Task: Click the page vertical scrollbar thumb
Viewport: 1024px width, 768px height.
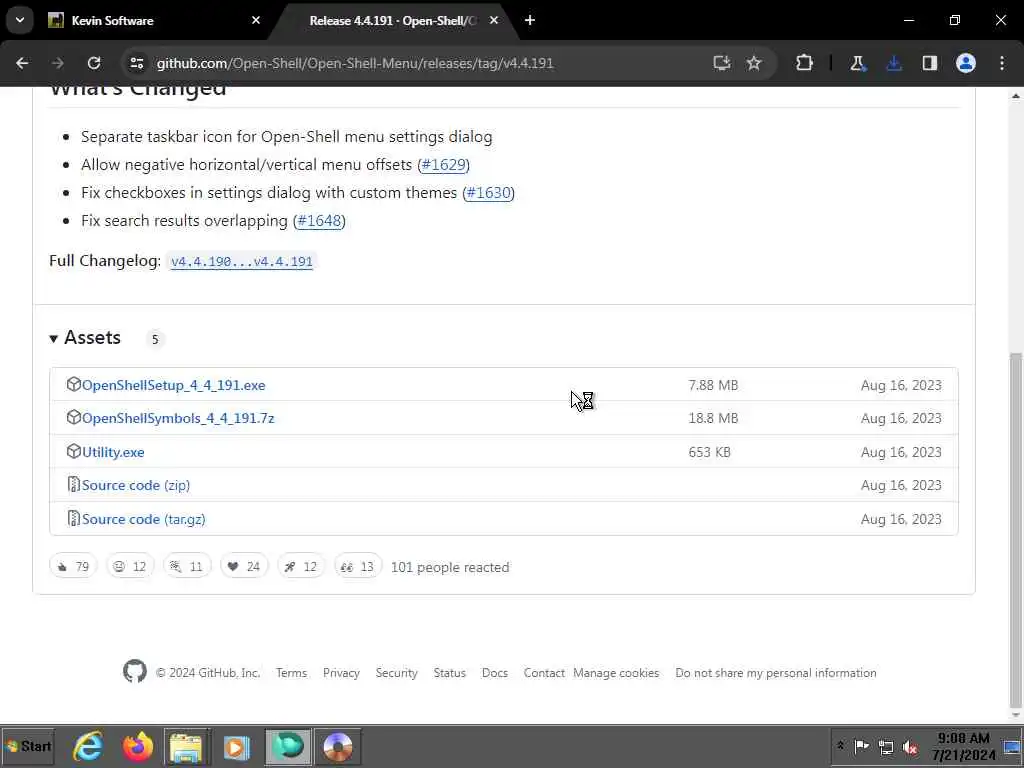Action: click(1015, 530)
